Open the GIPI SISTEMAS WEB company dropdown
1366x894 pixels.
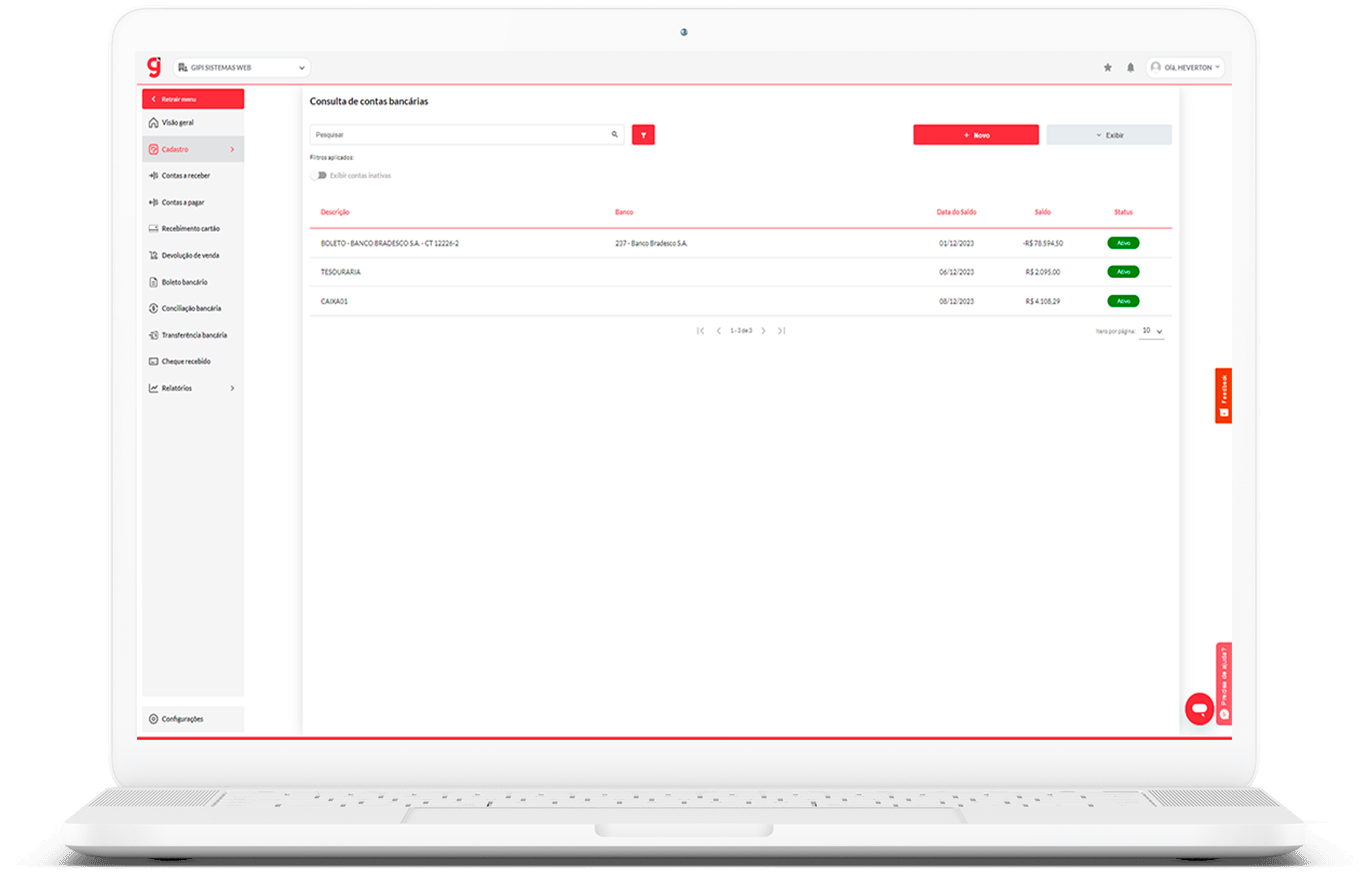[x=242, y=68]
